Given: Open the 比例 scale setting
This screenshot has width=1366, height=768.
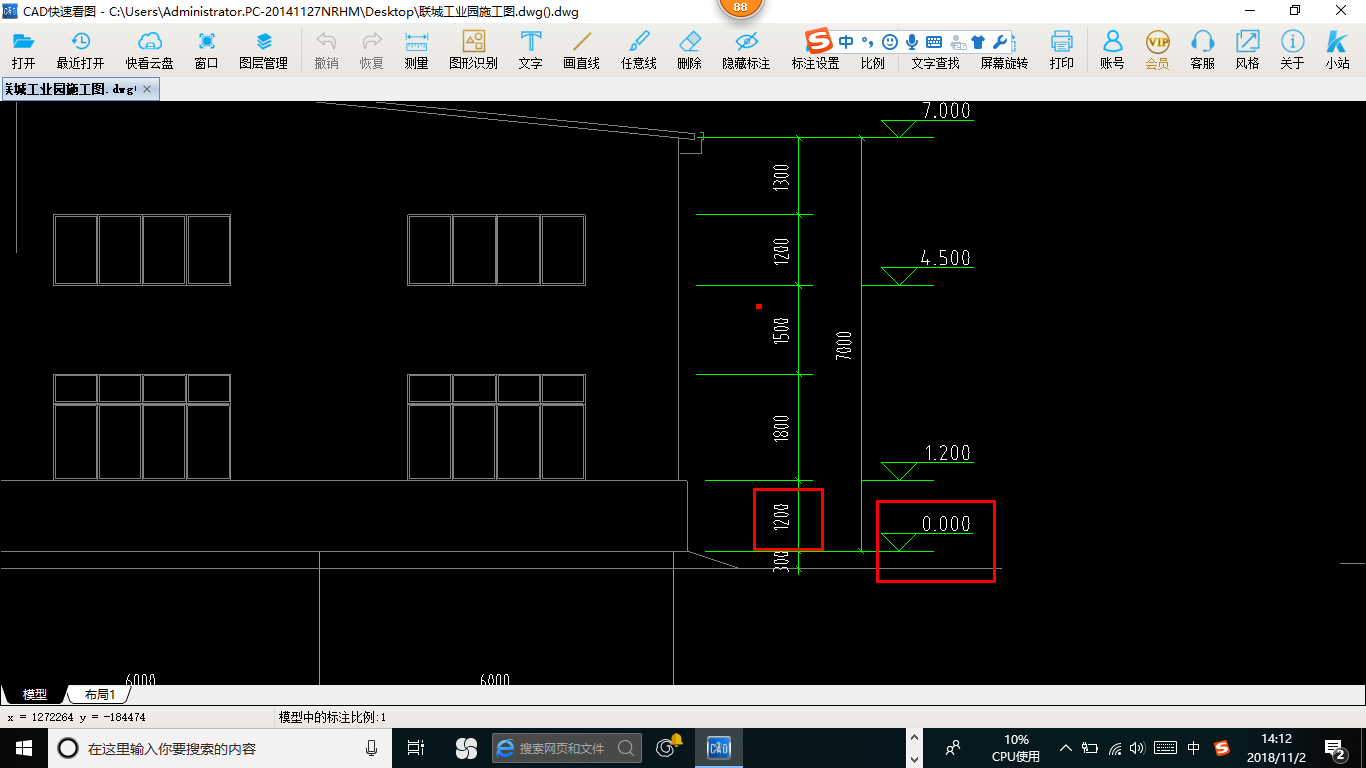Looking at the screenshot, I should point(872,62).
